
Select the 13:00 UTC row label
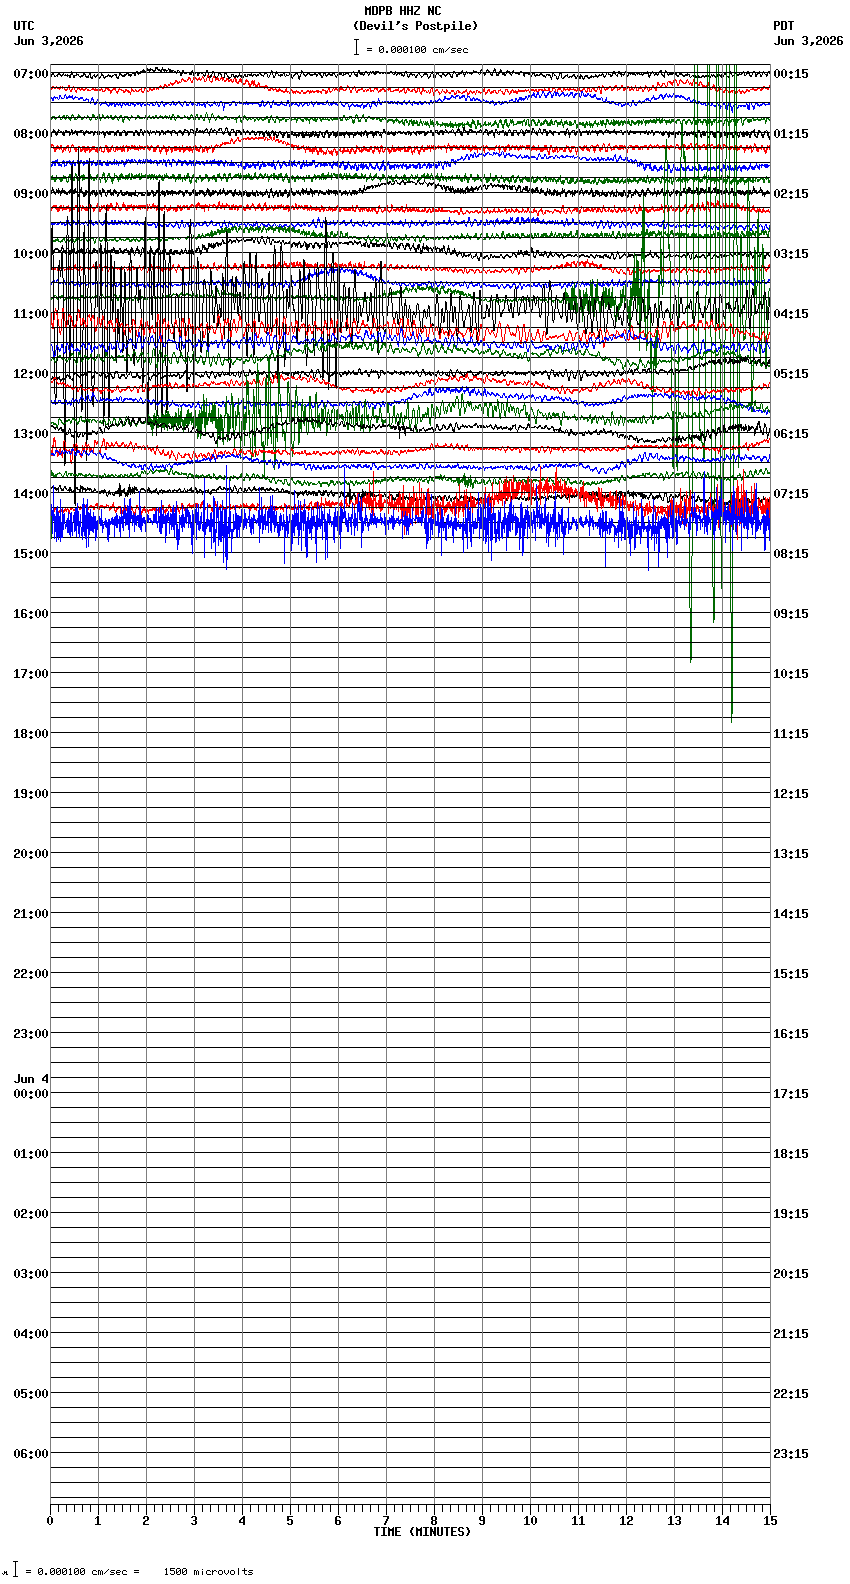click(31, 434)
